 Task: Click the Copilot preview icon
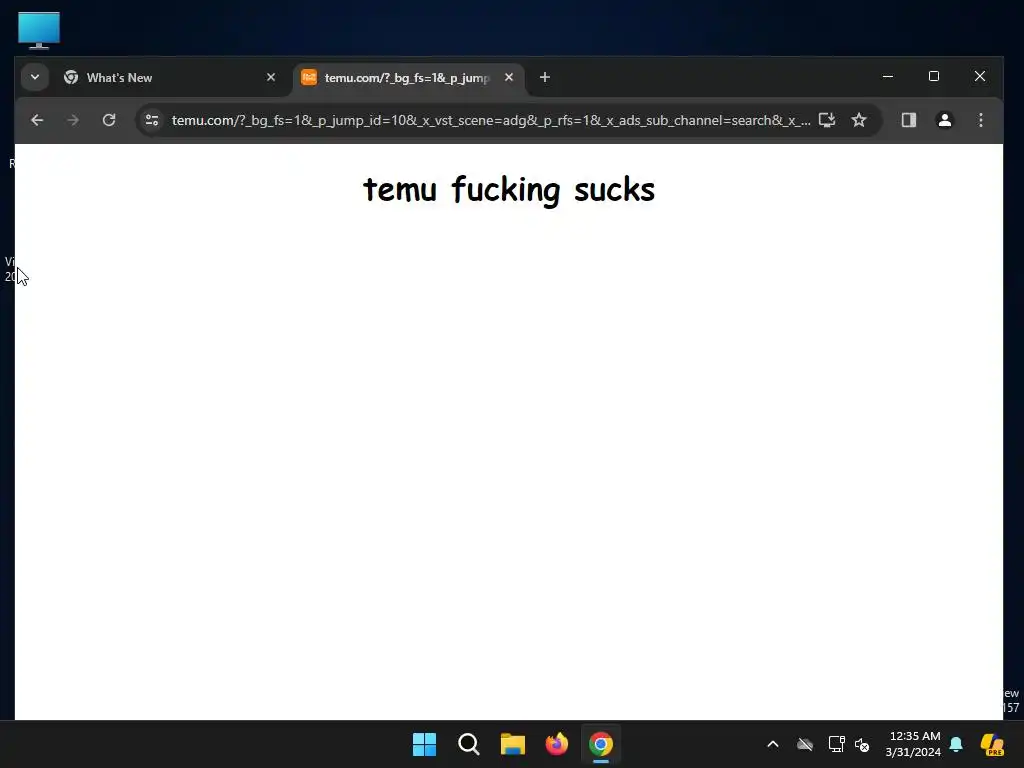point(992,744)
